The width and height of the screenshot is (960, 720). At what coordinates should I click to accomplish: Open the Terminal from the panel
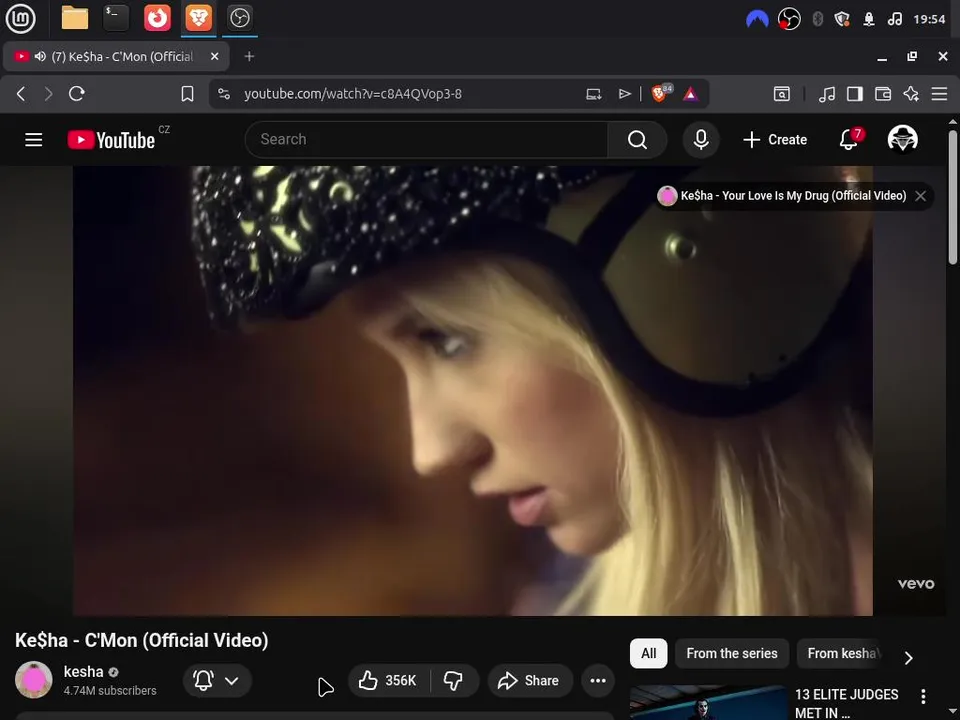click(x=116, y=18)
